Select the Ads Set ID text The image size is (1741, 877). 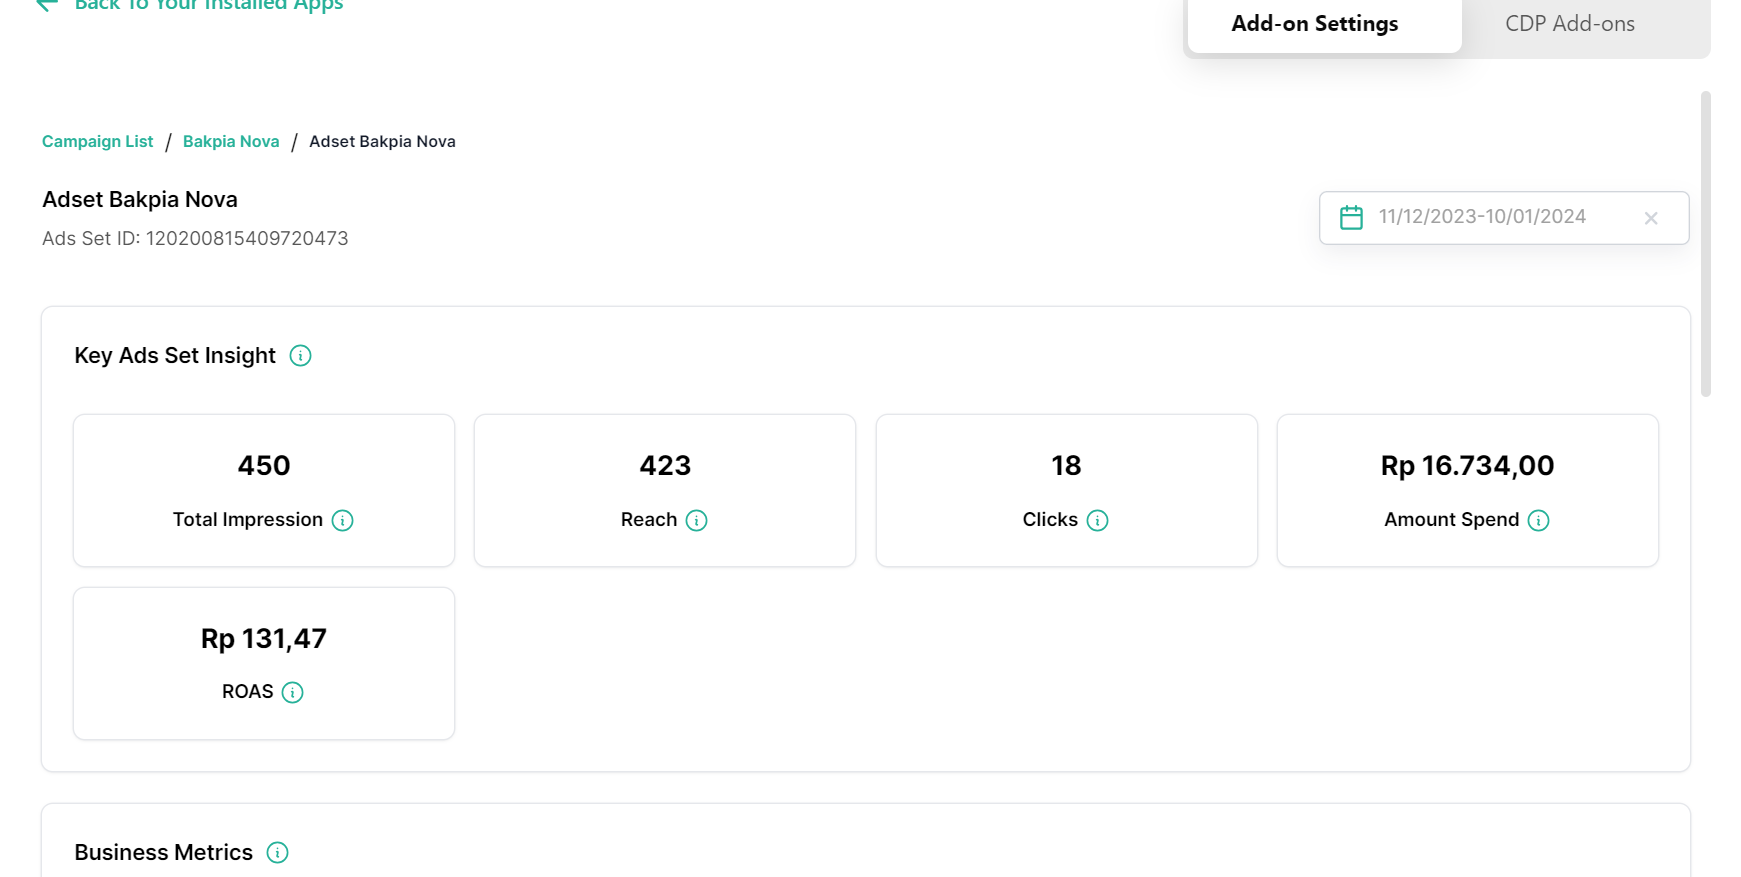pos(195,239)
